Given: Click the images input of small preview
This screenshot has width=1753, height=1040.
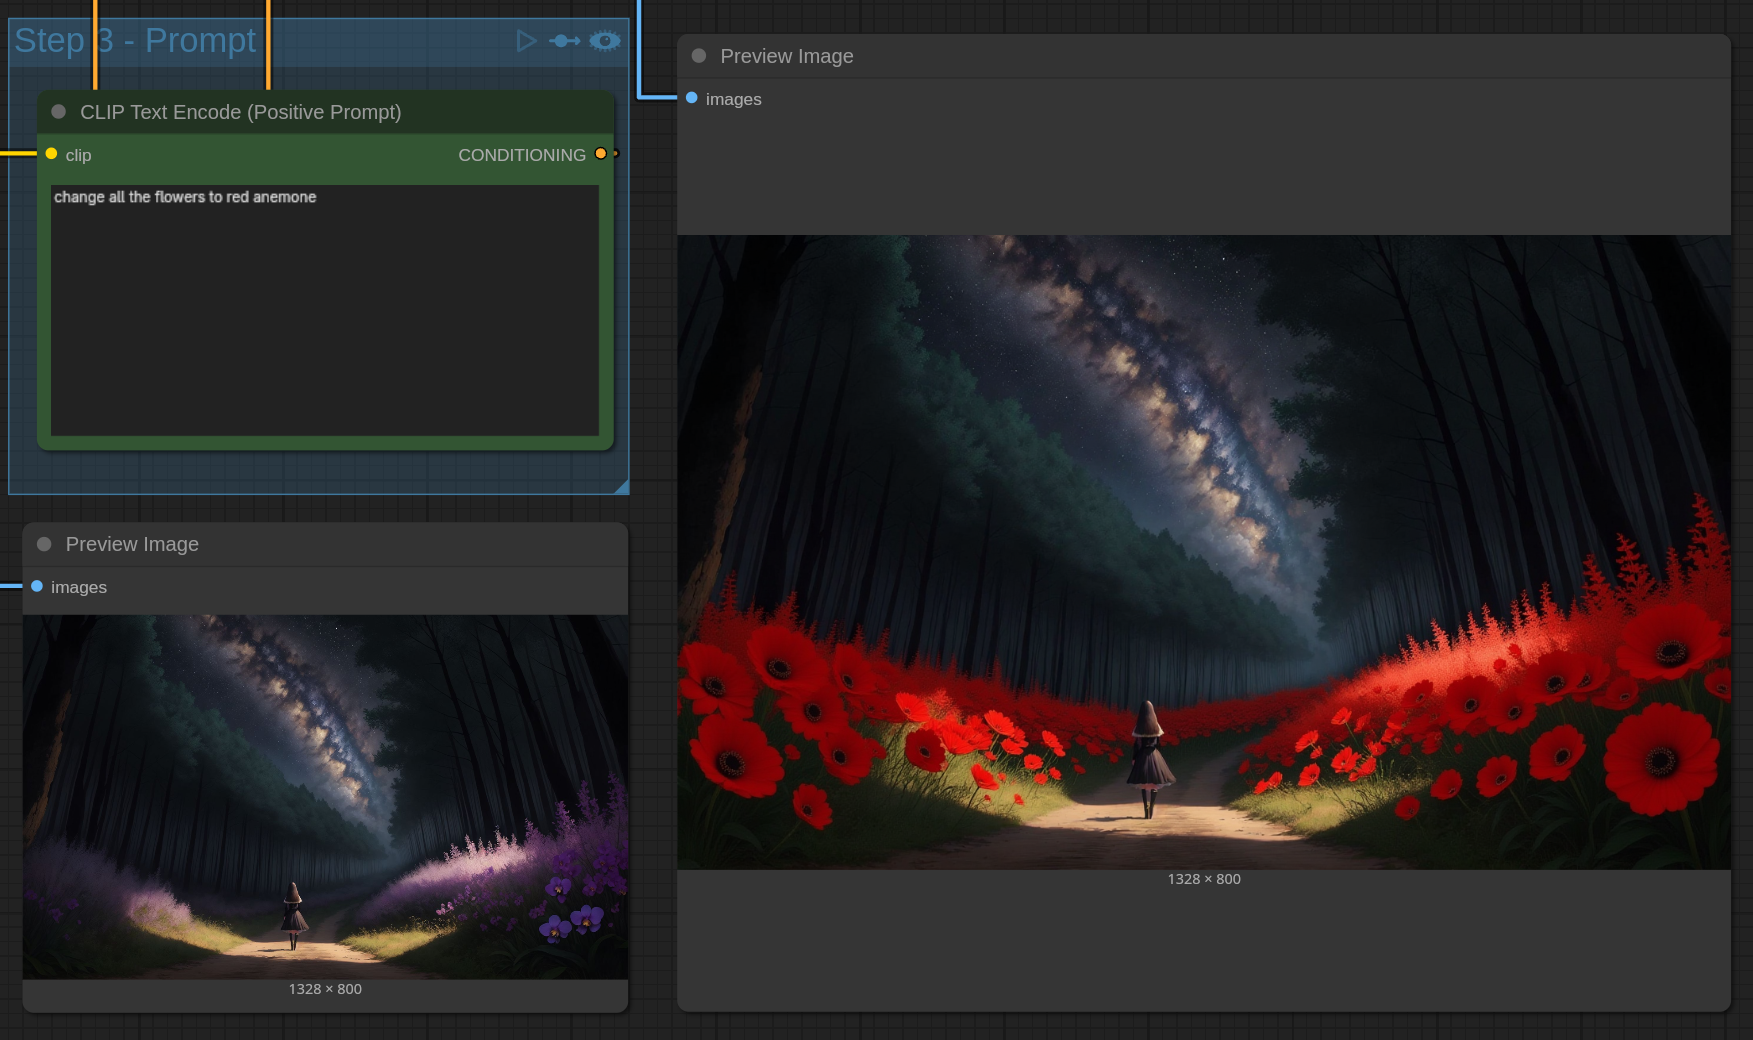Looking at the screenshot, I should 37,586.
